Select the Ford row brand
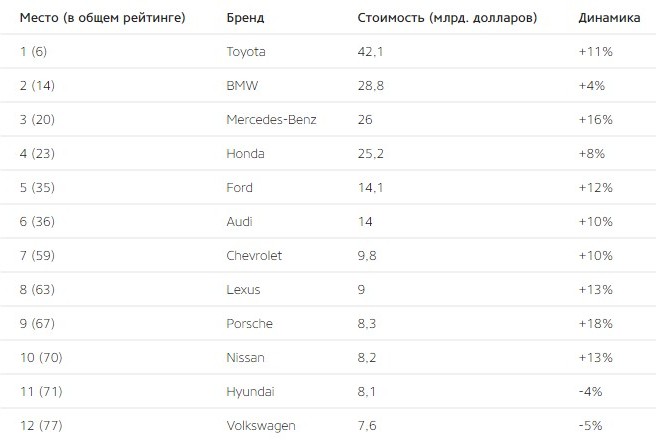 click(239, 187)
